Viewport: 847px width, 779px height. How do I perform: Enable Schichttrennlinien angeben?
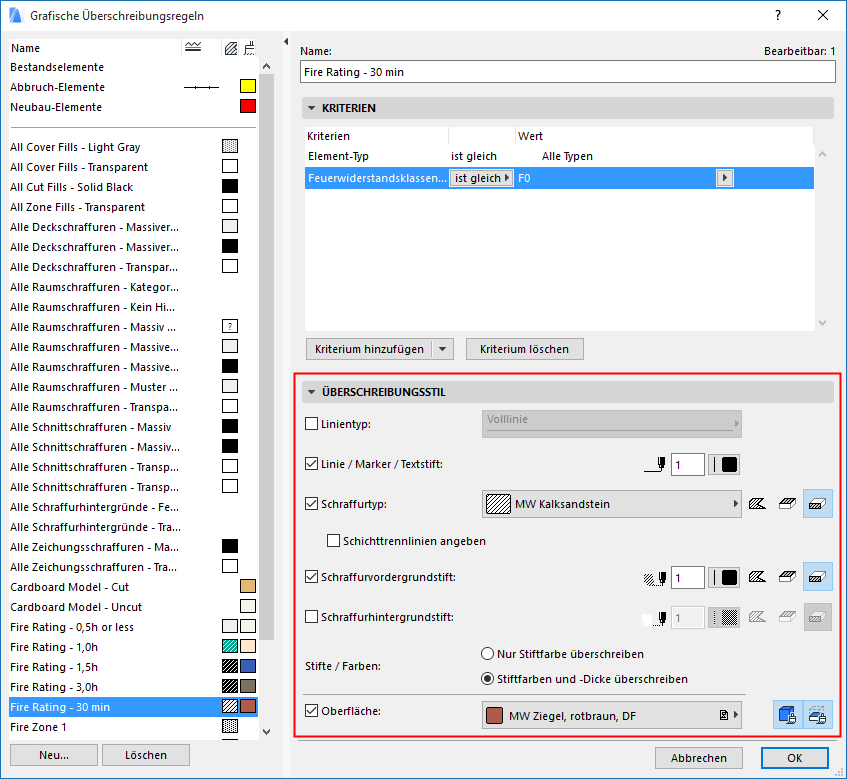[334, 541]
